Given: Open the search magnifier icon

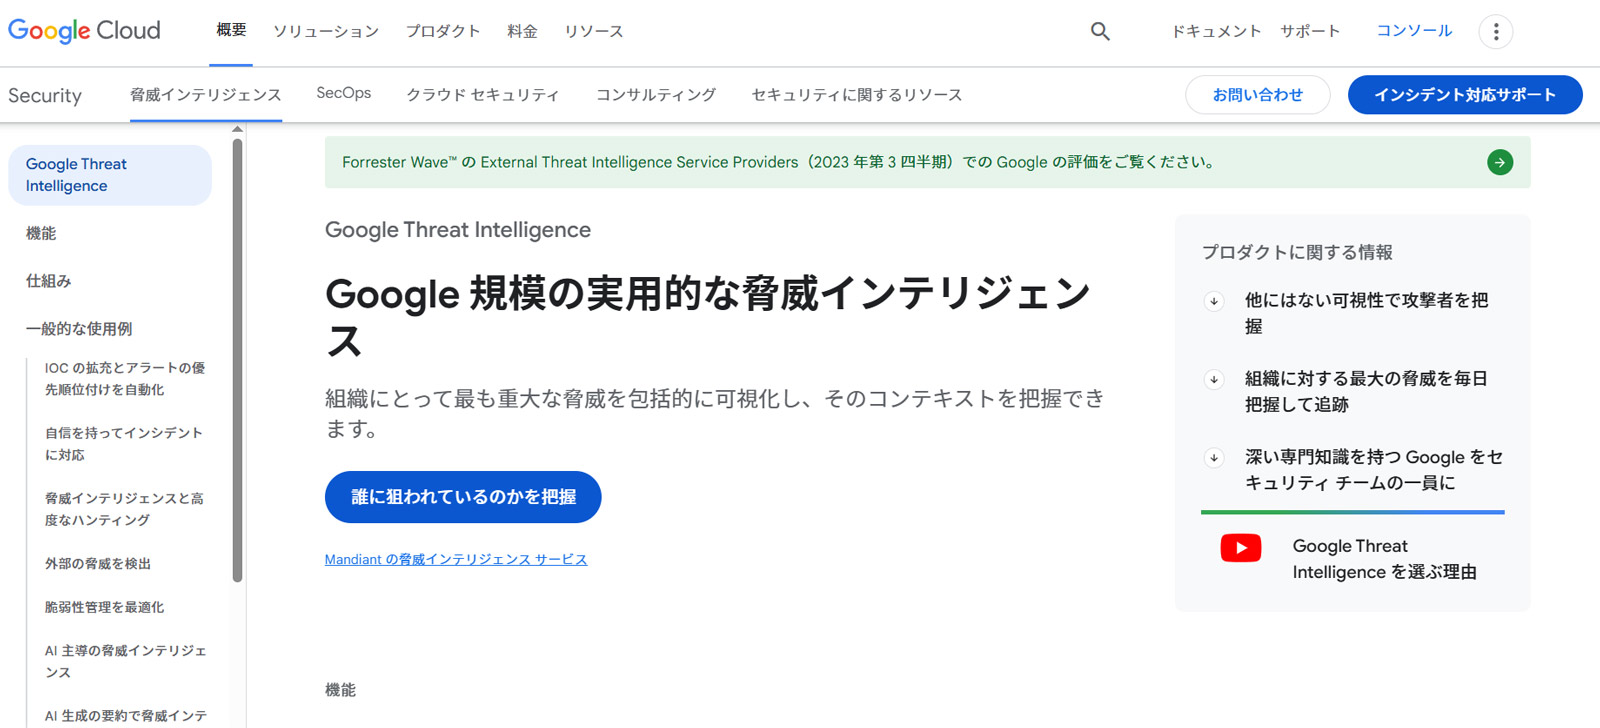Looking at the screenshot, I should (x=1100, y=31).
